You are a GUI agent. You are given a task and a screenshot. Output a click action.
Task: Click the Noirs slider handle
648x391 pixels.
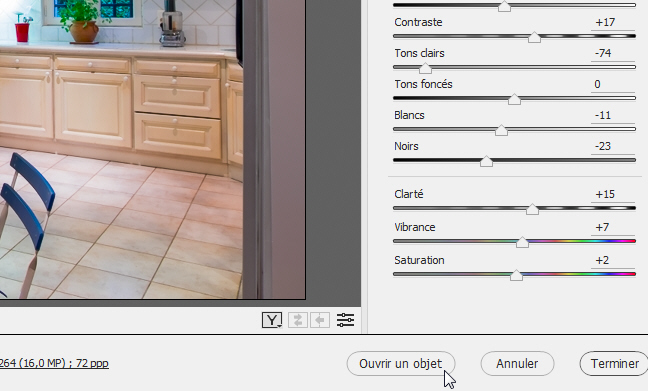[x=486, y=161]
